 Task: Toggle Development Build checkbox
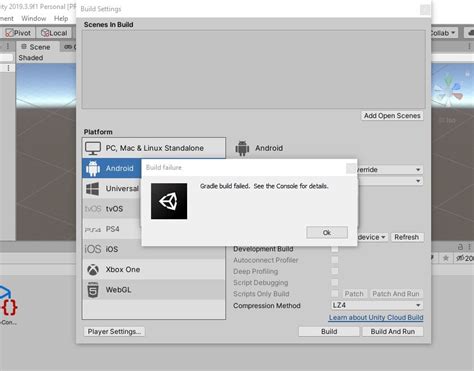tap(335, 249)
